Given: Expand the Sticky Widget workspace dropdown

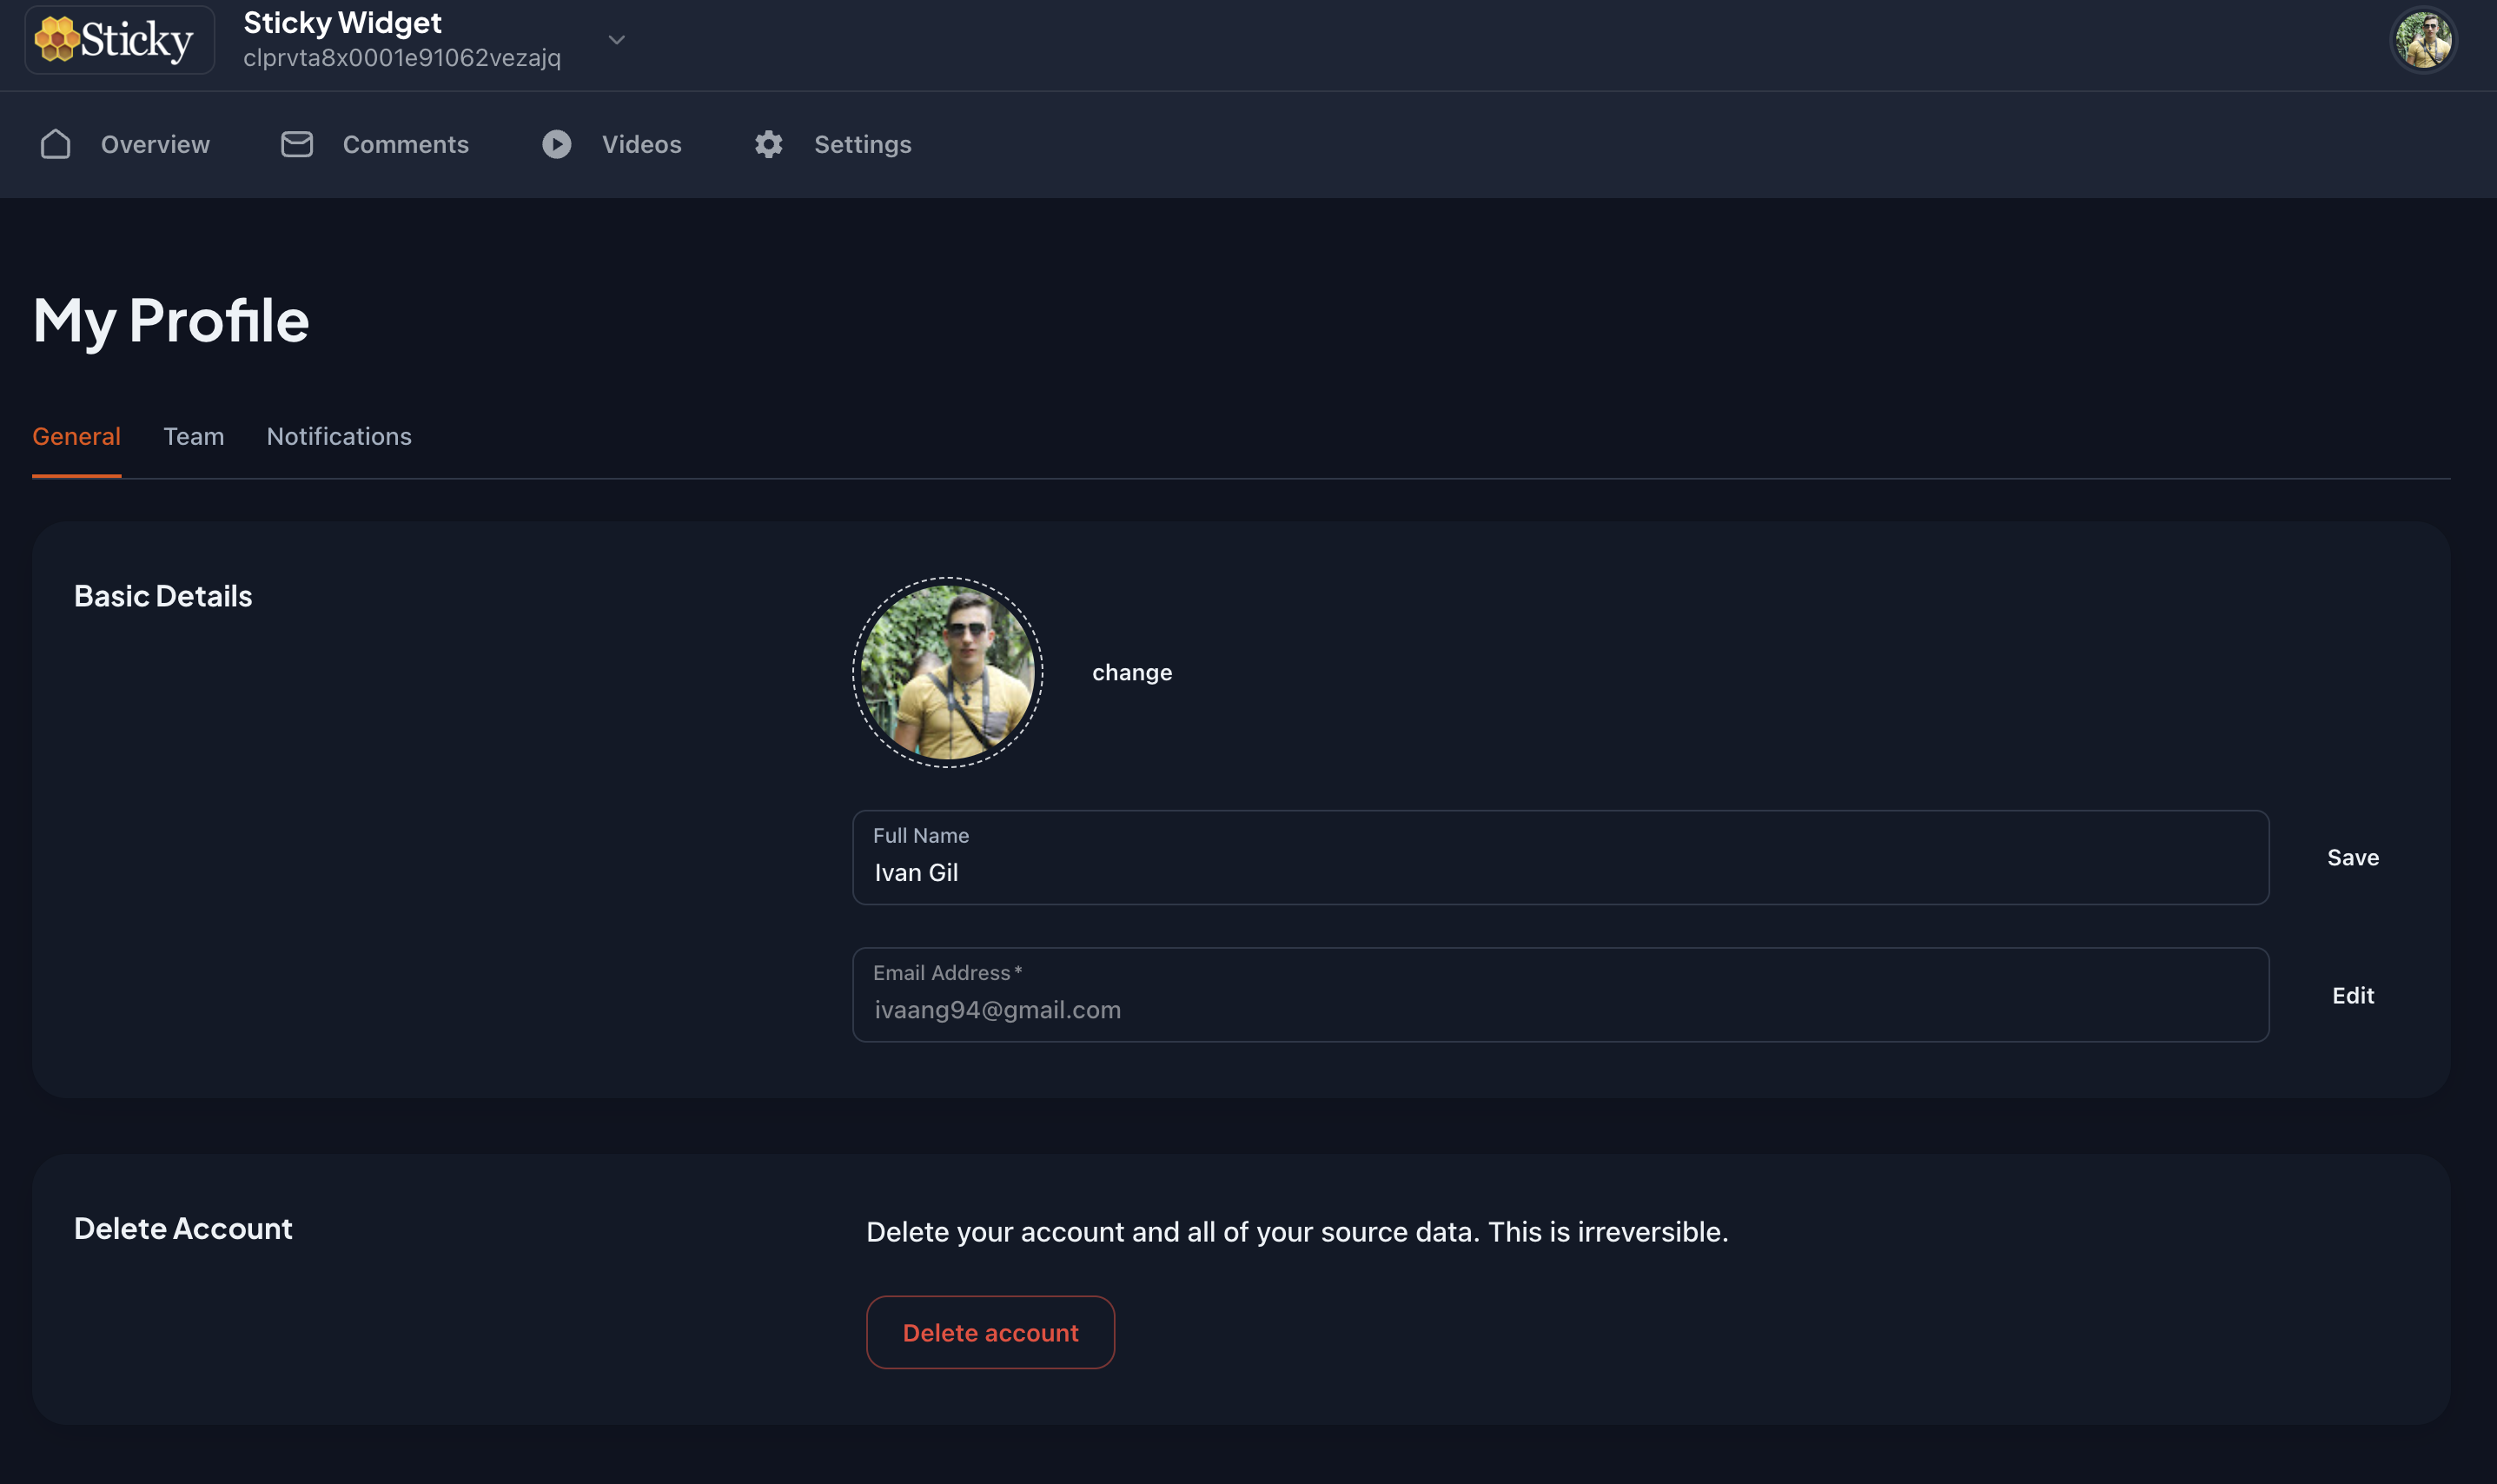Looking at the screenshot, I should 616,40.
